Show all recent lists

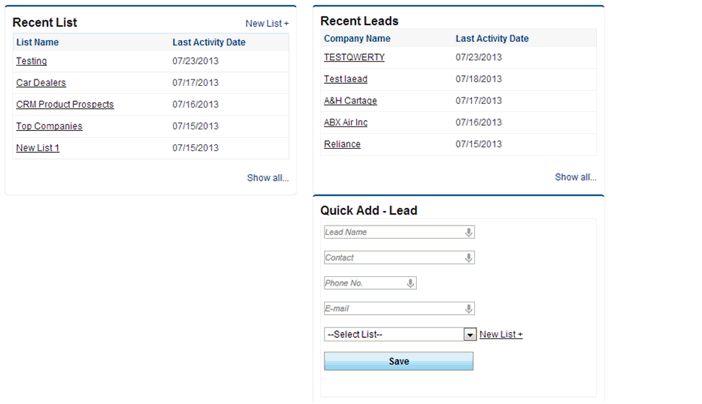coord(268,178)
